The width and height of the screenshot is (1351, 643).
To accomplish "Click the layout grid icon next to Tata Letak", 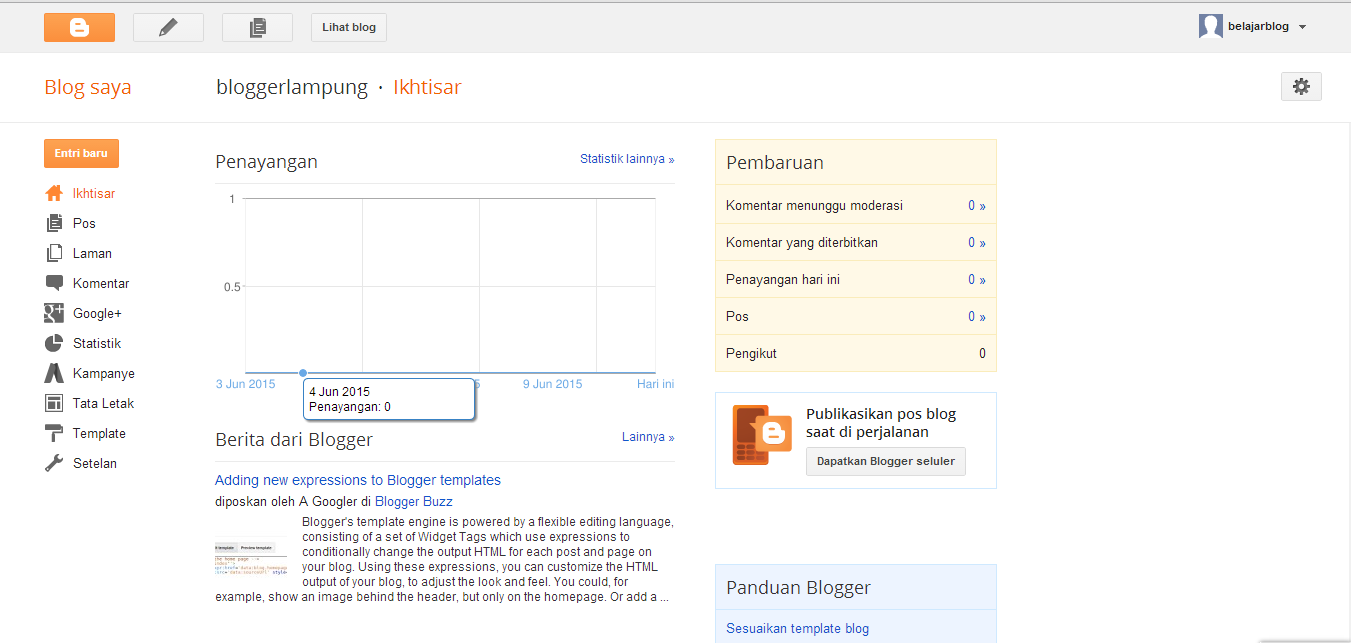I will pos(54,403).
